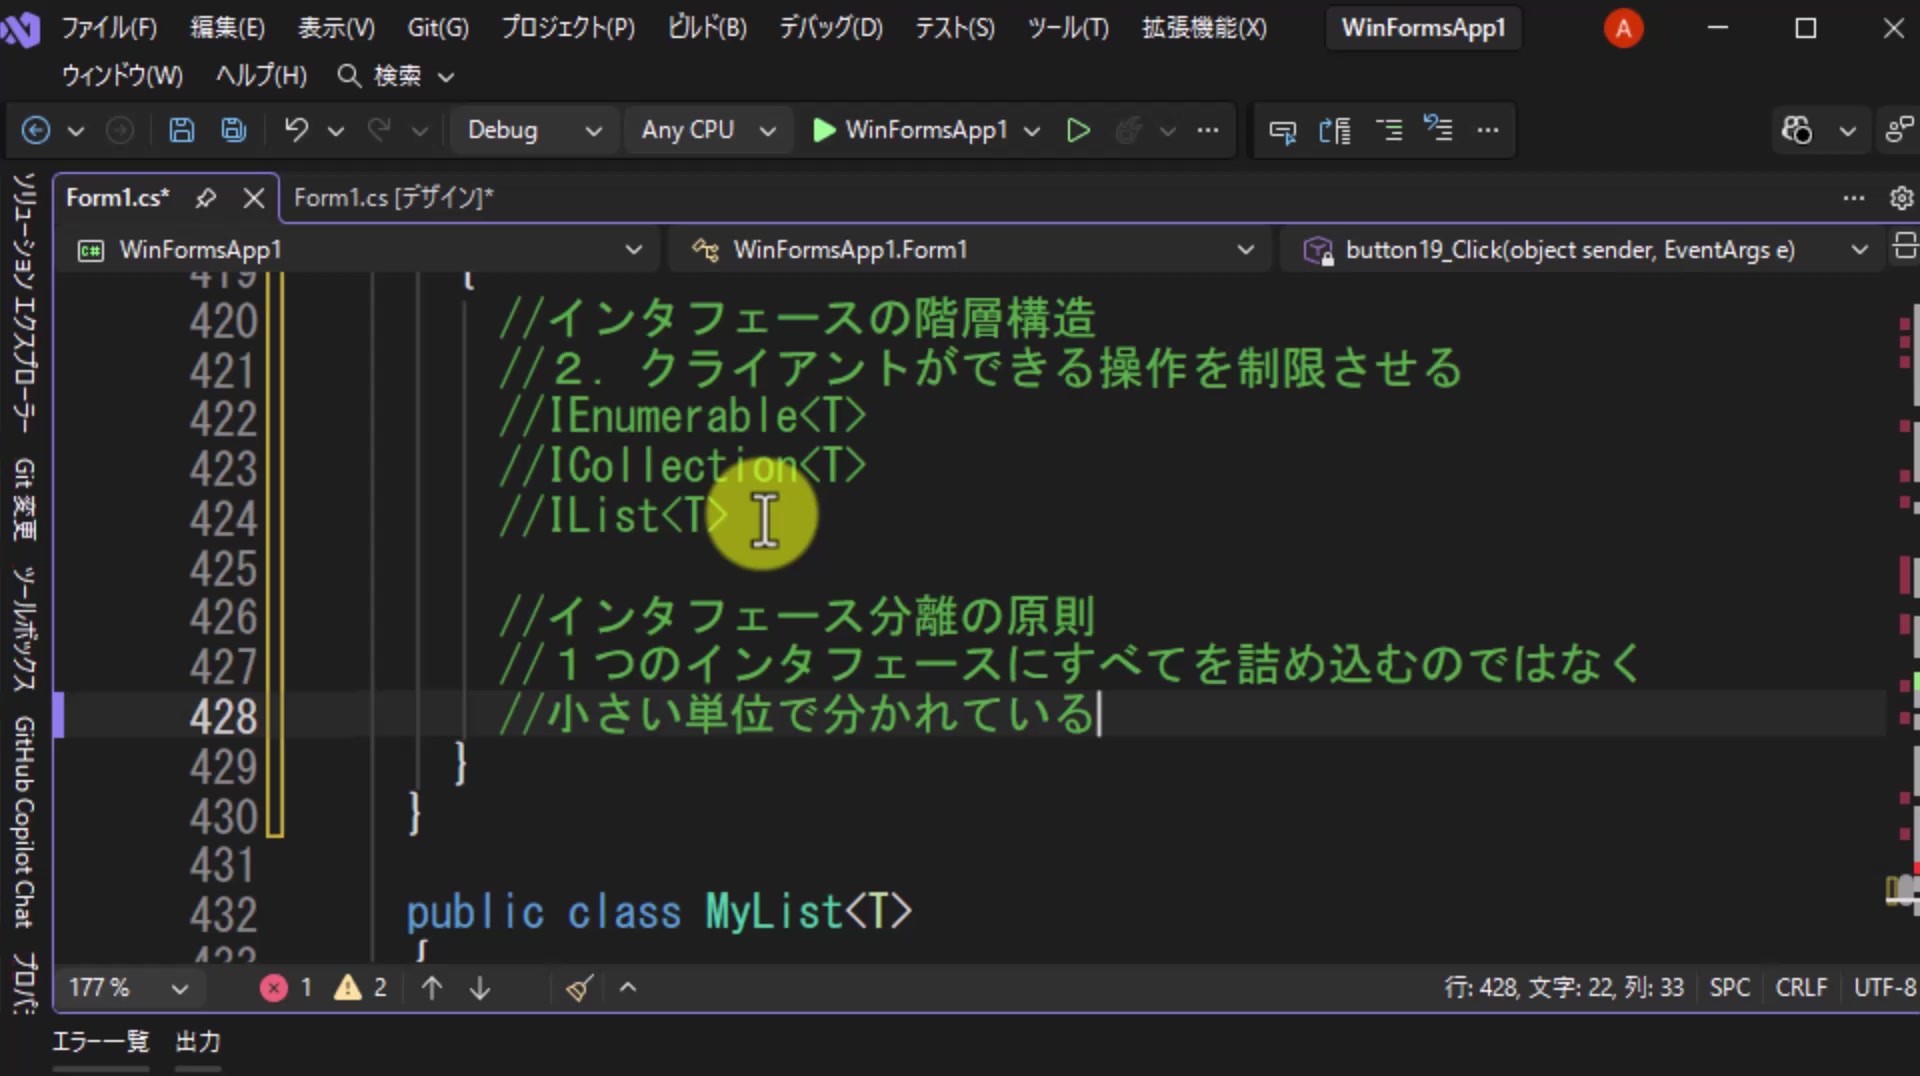
Task: Click the Save All disks icon
Action: 234,130
